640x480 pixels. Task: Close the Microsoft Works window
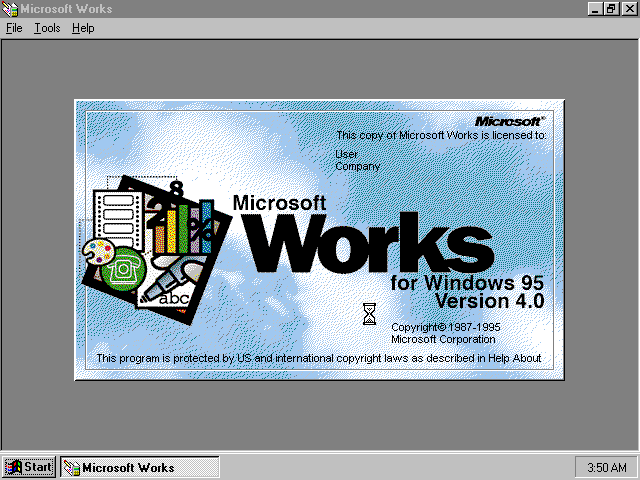coord(629,9)
